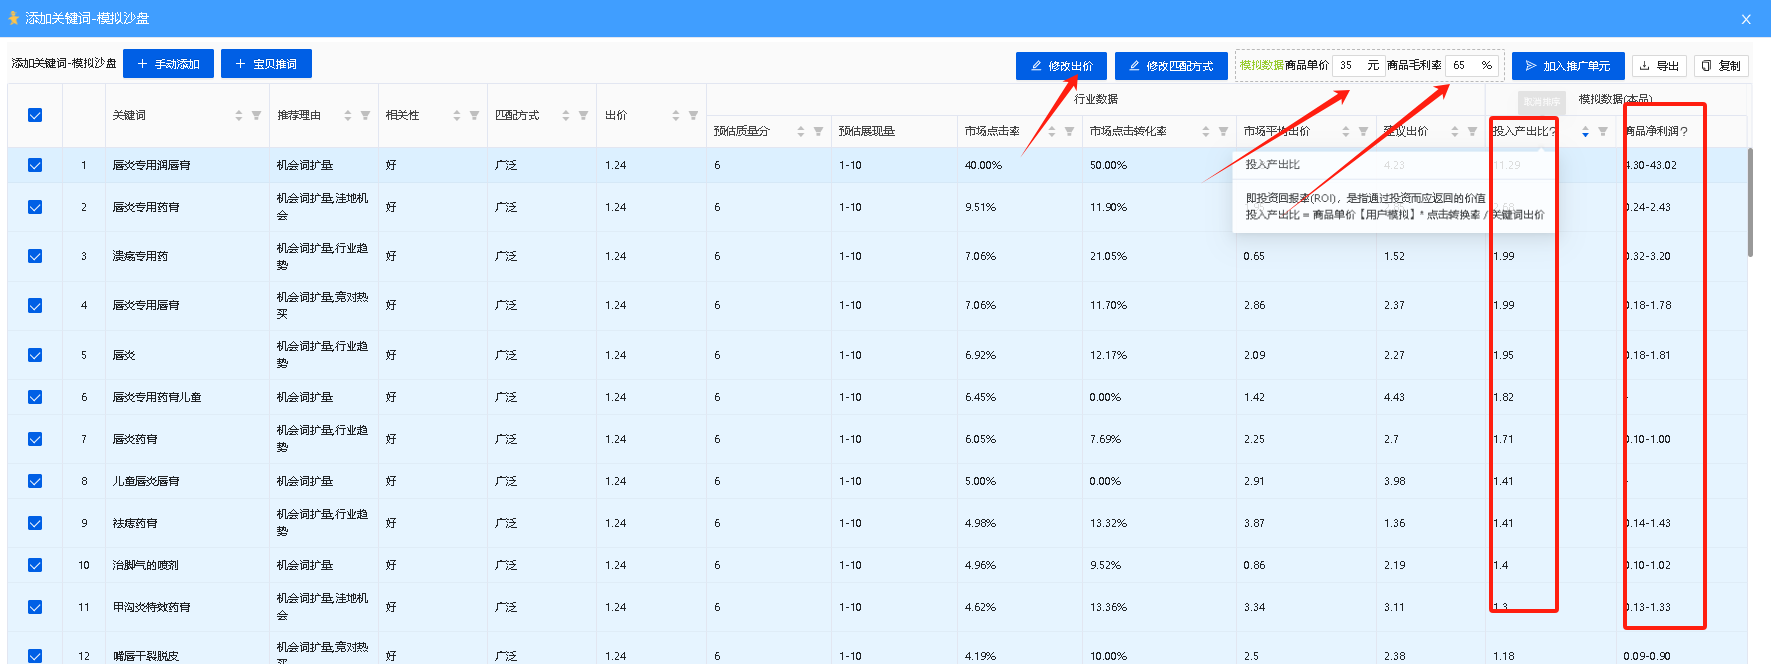Click the filter icon in 建议出价 column
The width and height of the screenshot is (1771, 664).
tap(1472, 132)
